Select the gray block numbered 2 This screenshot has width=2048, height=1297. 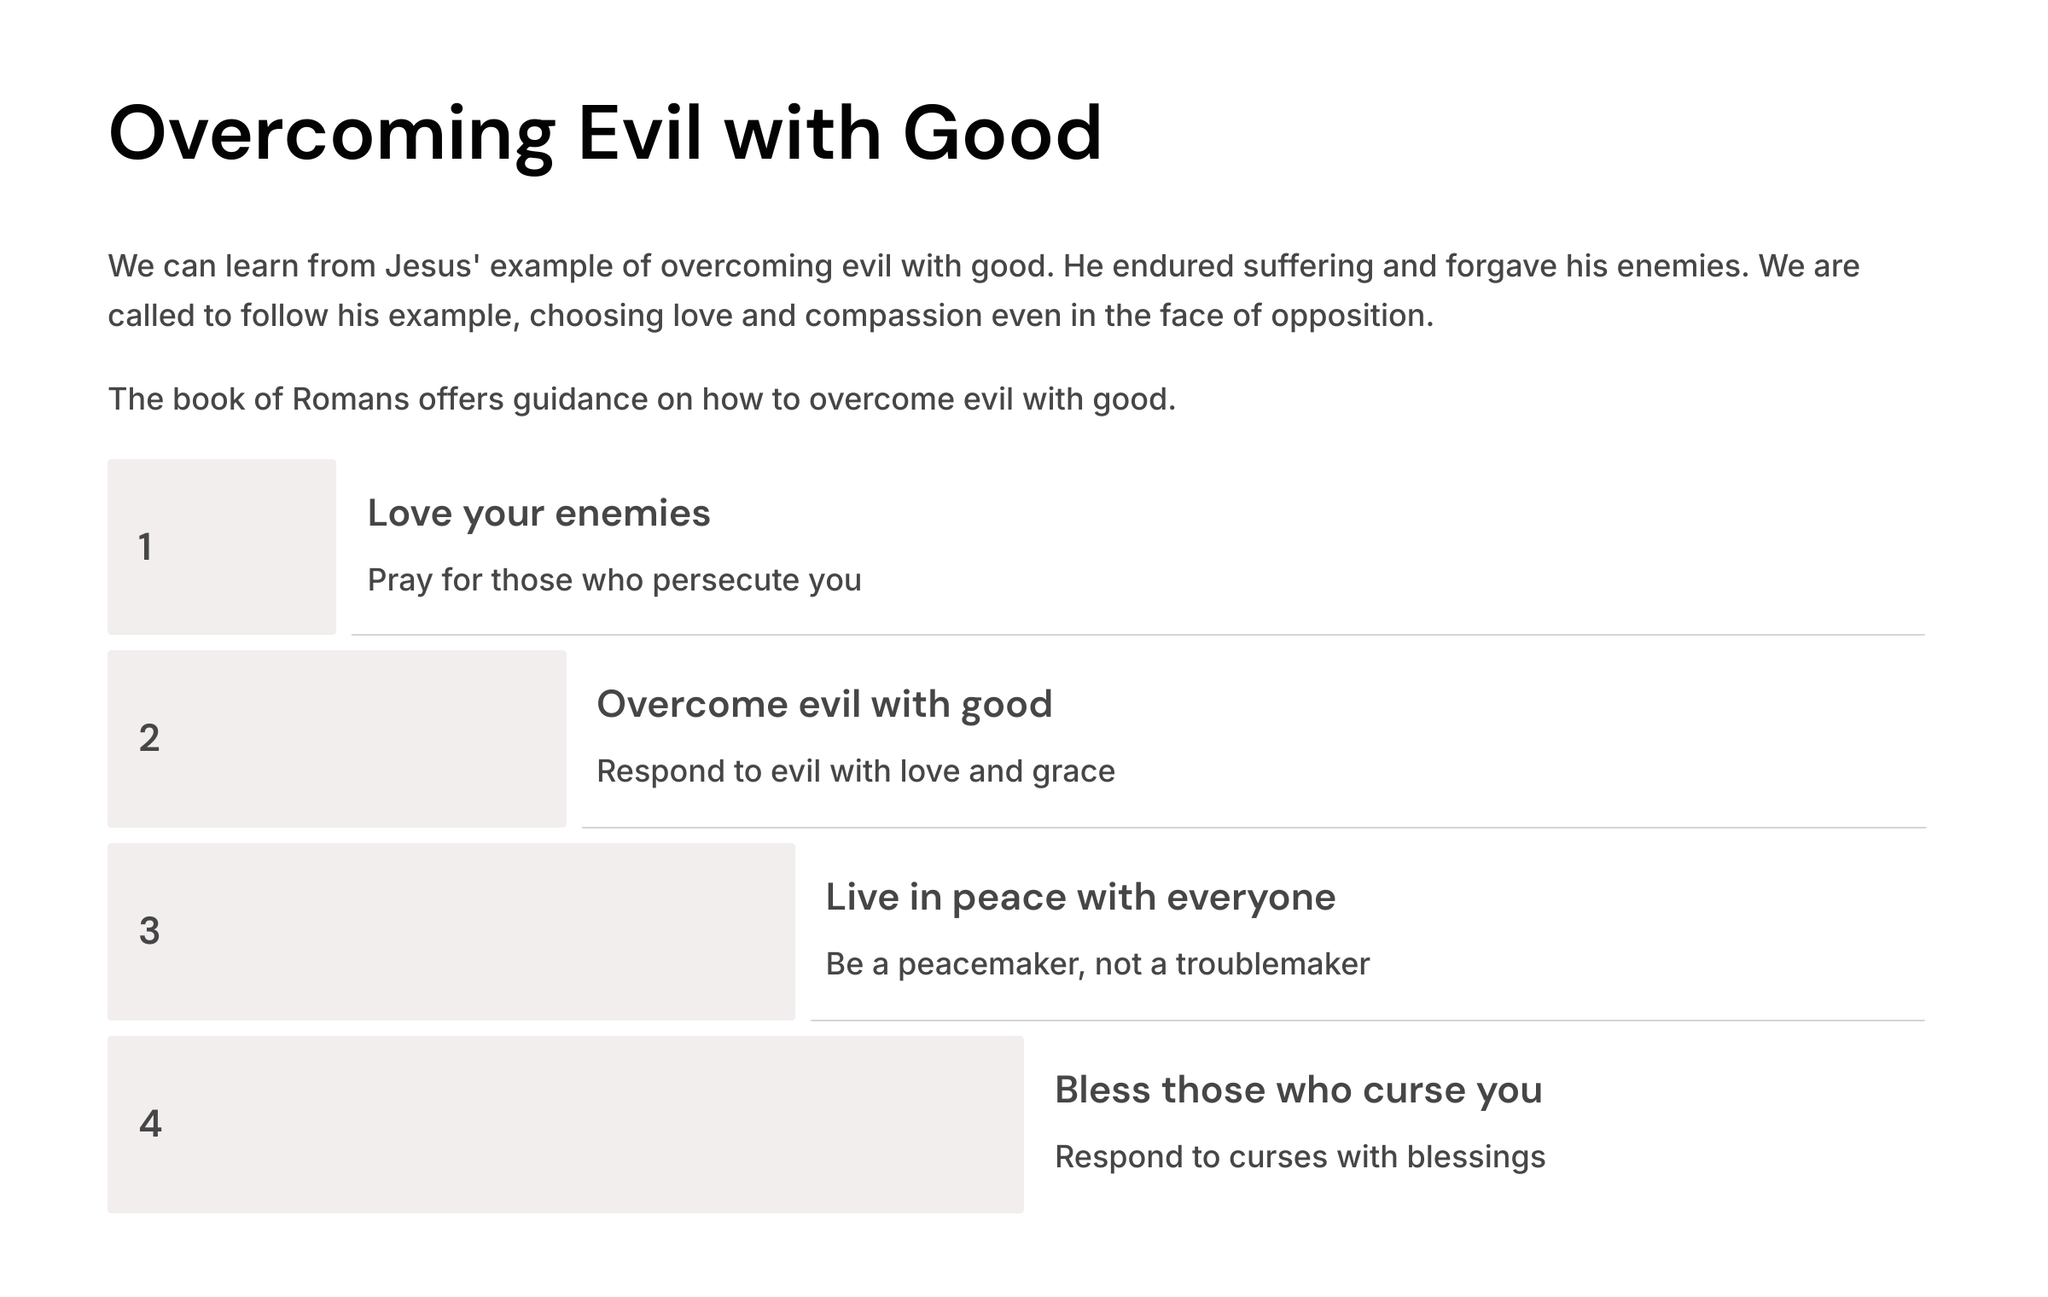pos(336,739)
